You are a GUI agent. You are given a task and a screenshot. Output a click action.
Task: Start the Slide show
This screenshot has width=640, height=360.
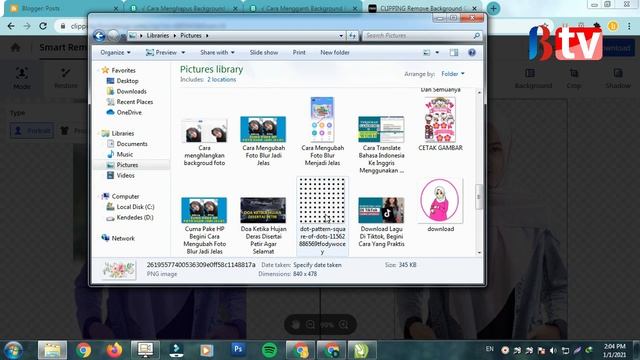264,53
